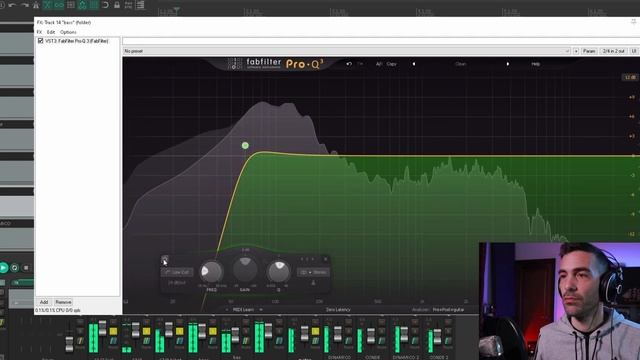Toggle move envelope points with items icon
The width and height of the screenshot is (640, 360).
(x=82, y=5)
